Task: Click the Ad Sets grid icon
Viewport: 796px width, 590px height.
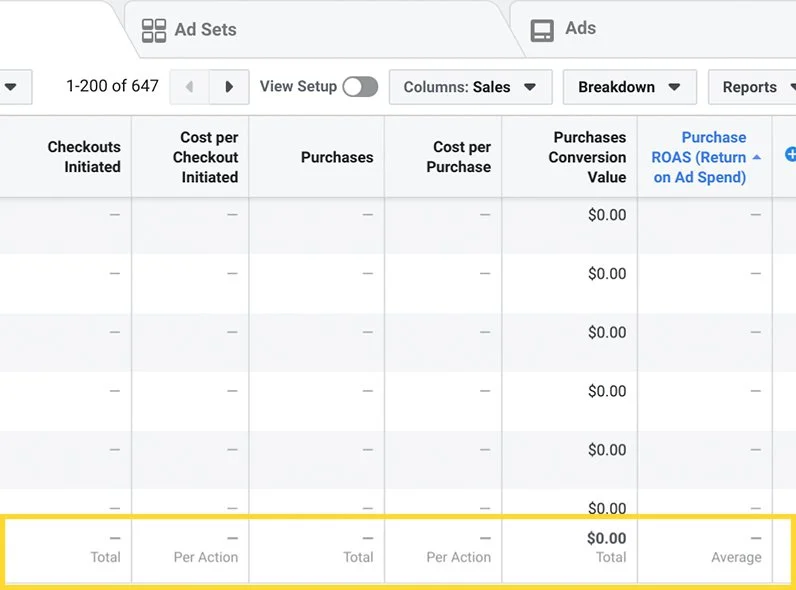Action: (x=154, y=30)
